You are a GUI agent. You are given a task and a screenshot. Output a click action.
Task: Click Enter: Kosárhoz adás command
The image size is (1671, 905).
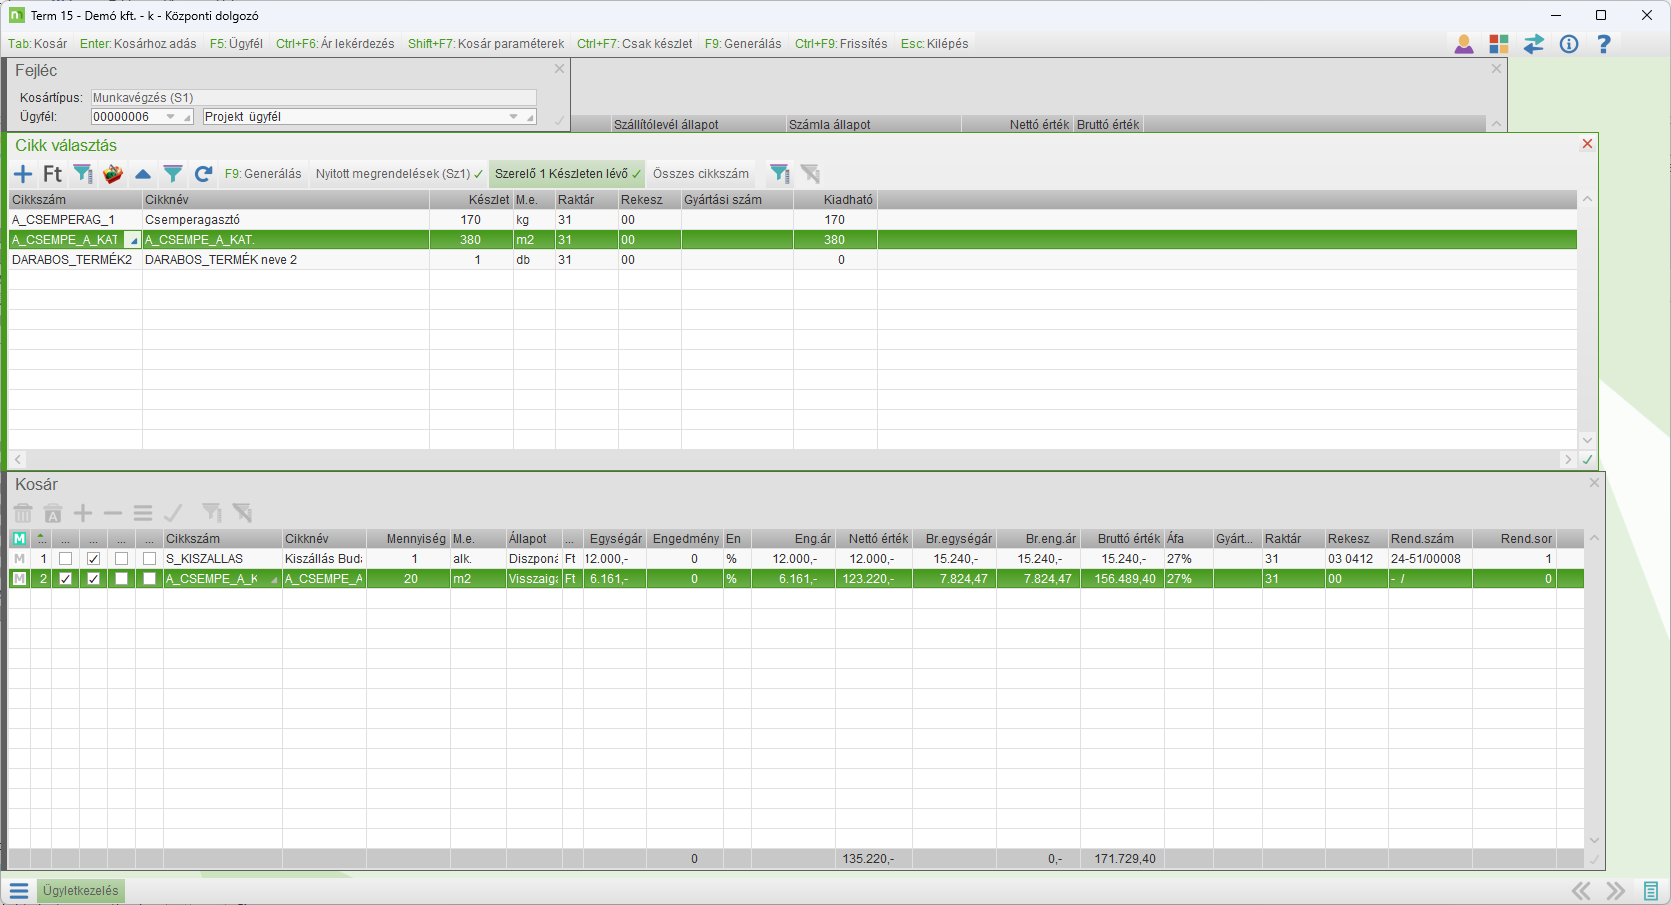coord(138,44)
